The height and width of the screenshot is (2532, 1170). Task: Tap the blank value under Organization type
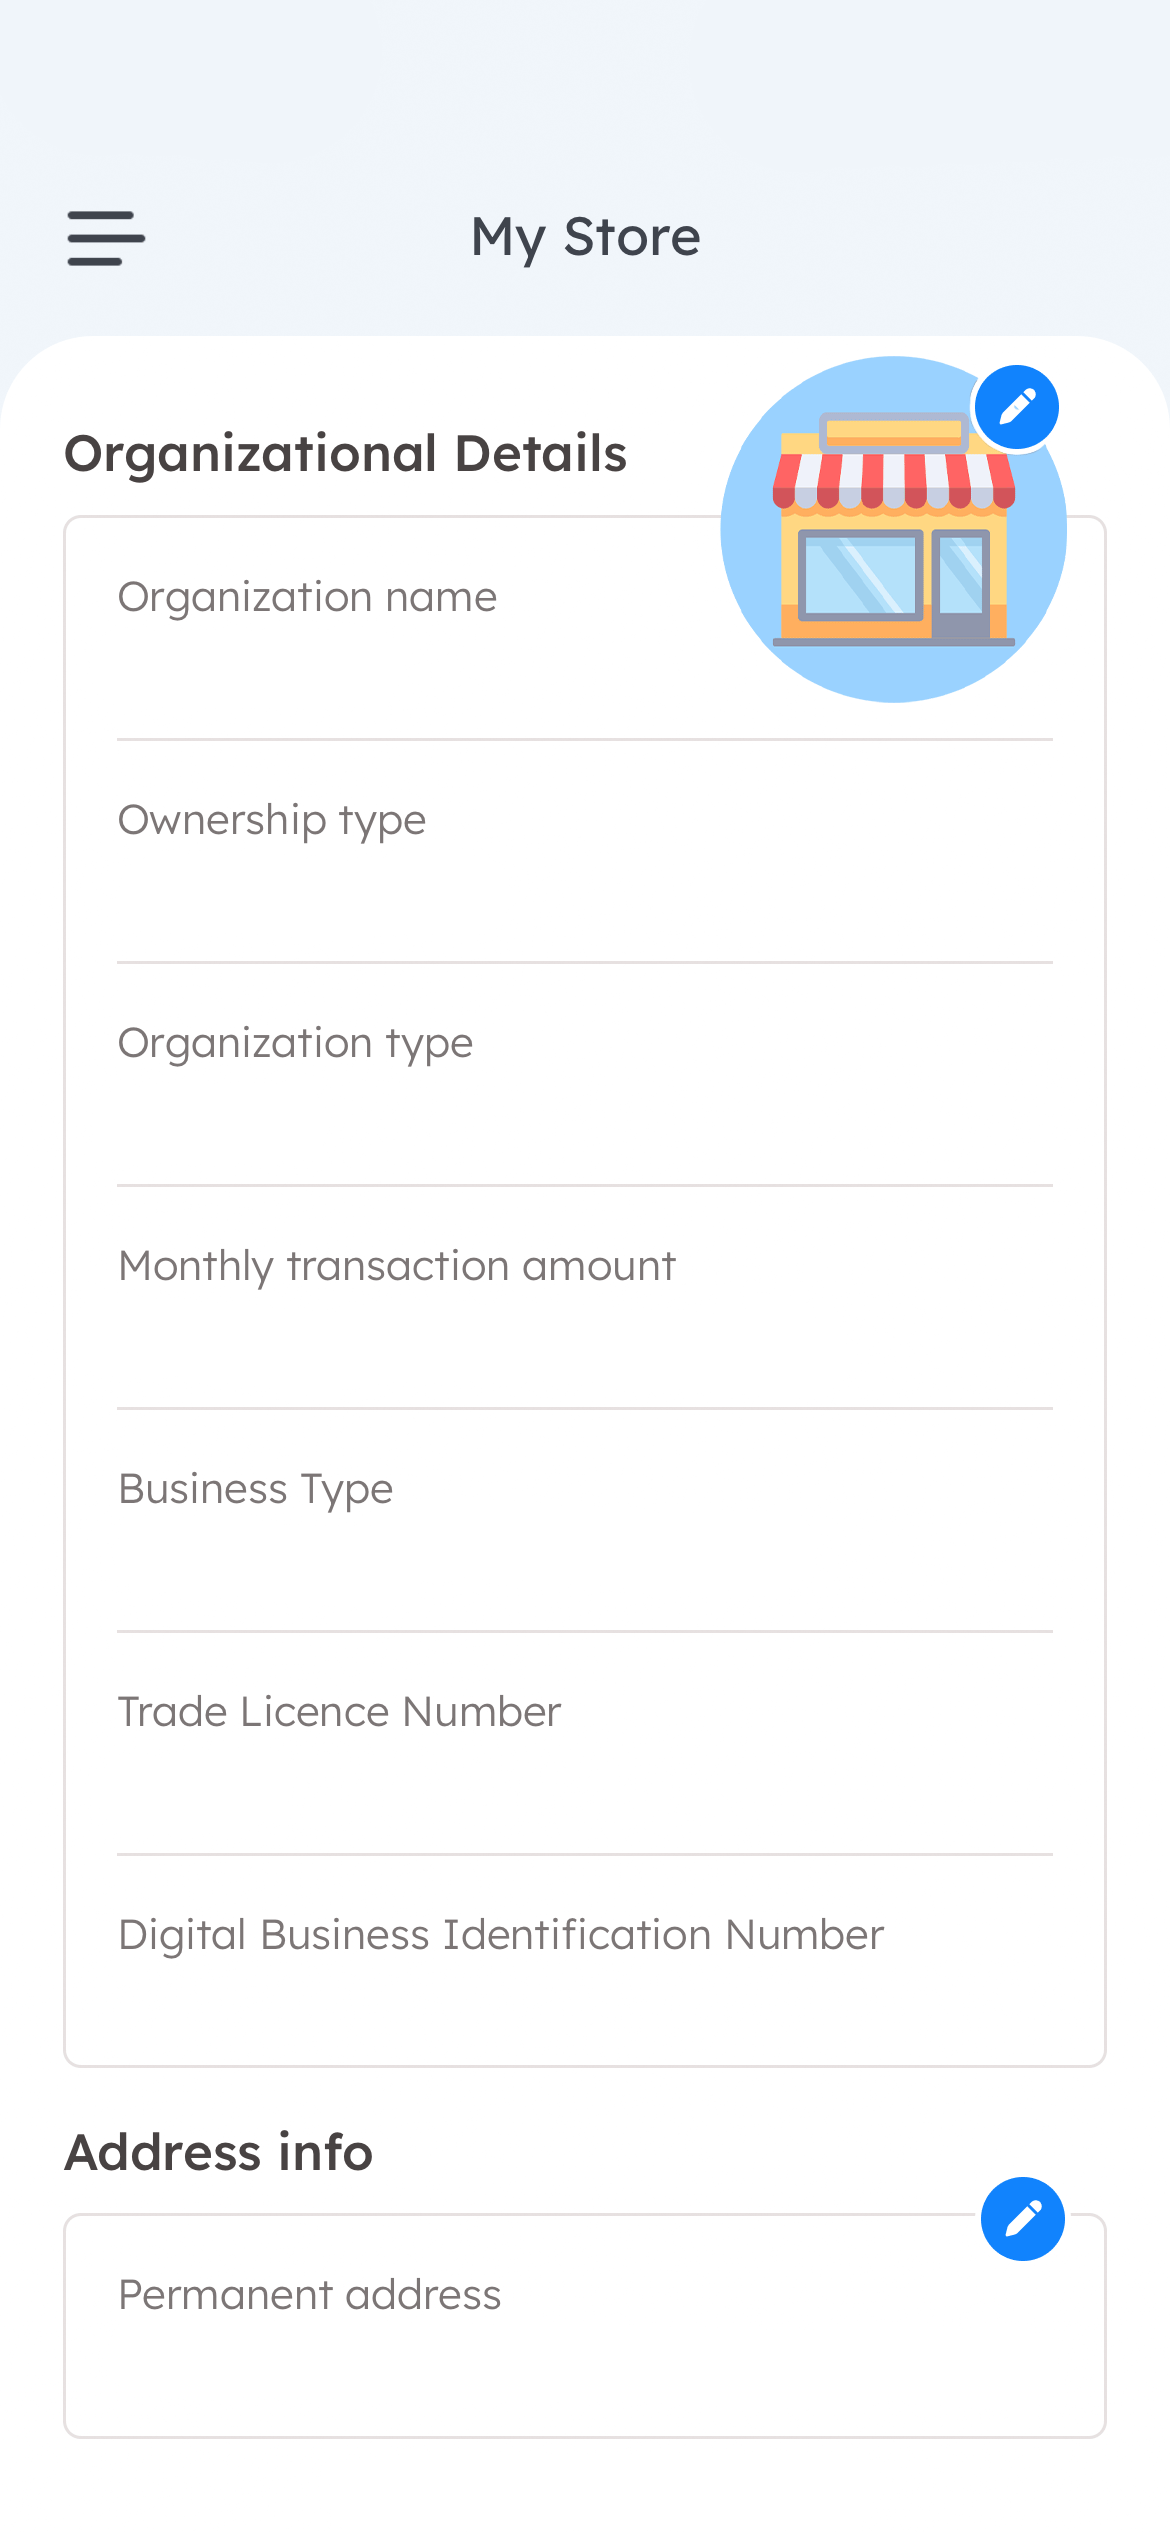(585, 1127)
